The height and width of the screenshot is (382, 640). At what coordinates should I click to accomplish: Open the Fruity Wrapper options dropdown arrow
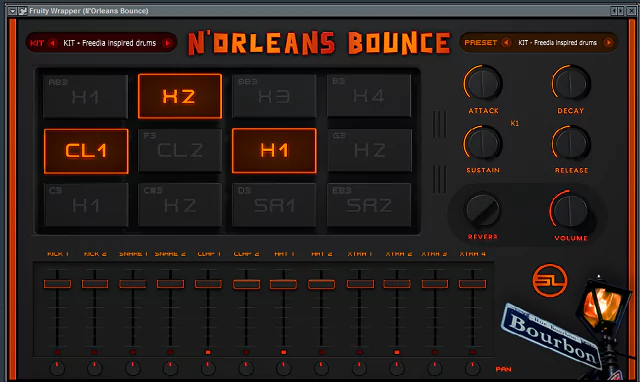(x=13, y=11)
